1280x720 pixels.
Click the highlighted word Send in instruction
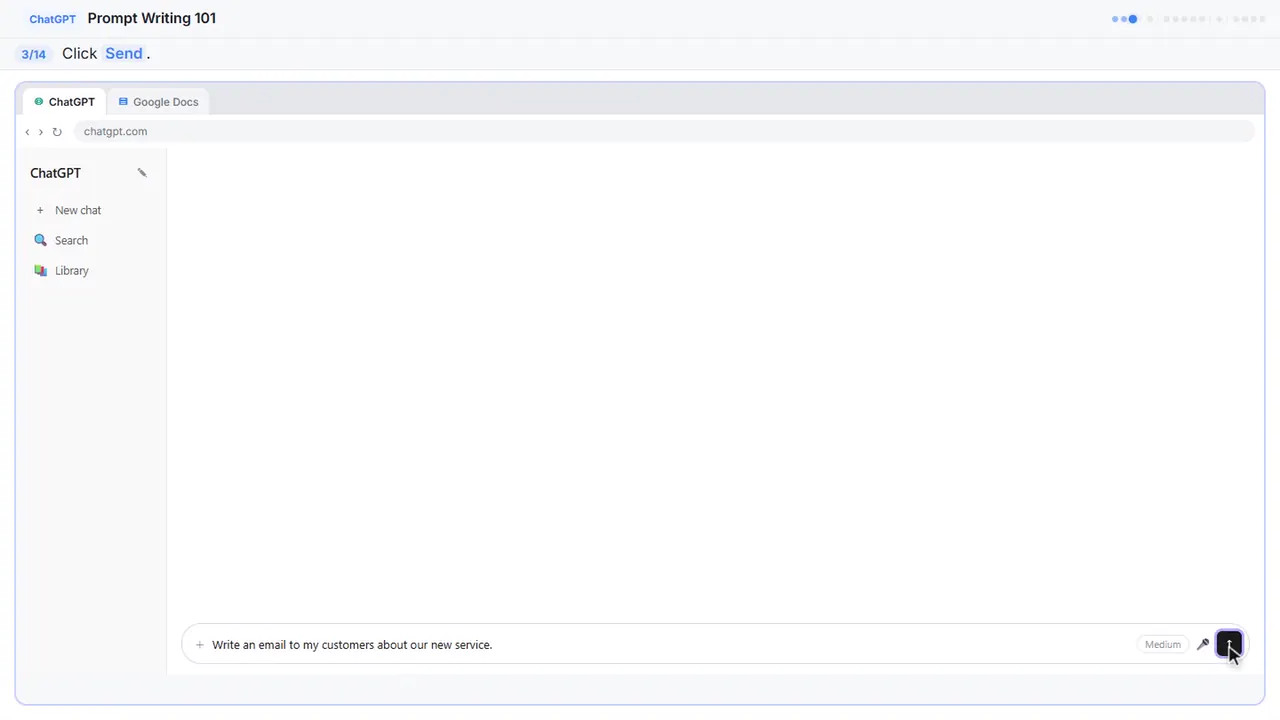coord(124,54)
